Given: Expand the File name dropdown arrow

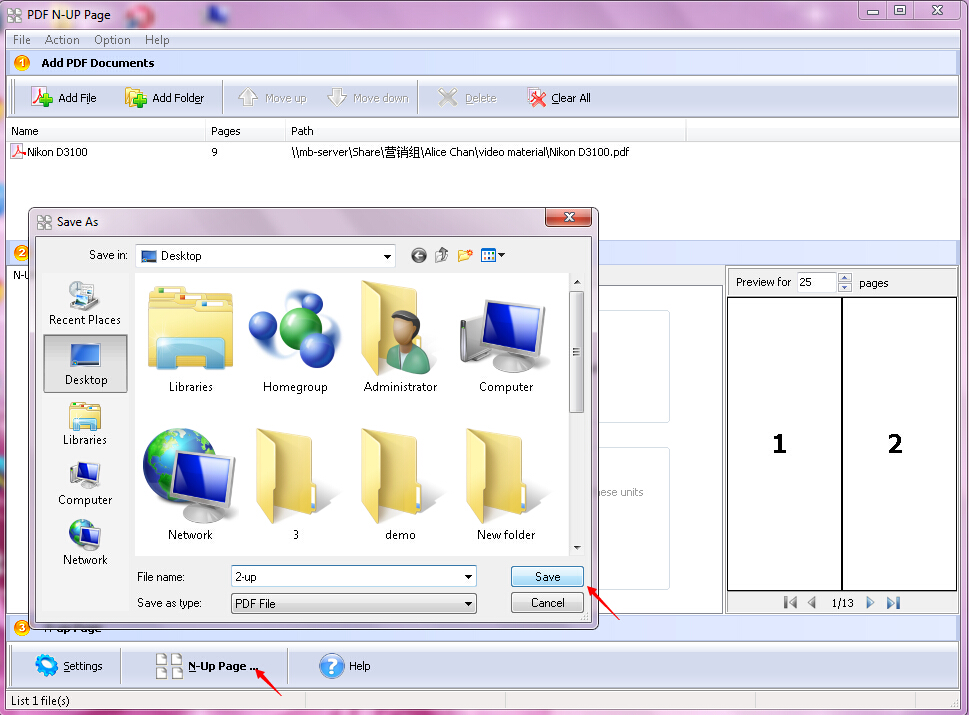Looking at the screenshot, I should coord(468,577).
